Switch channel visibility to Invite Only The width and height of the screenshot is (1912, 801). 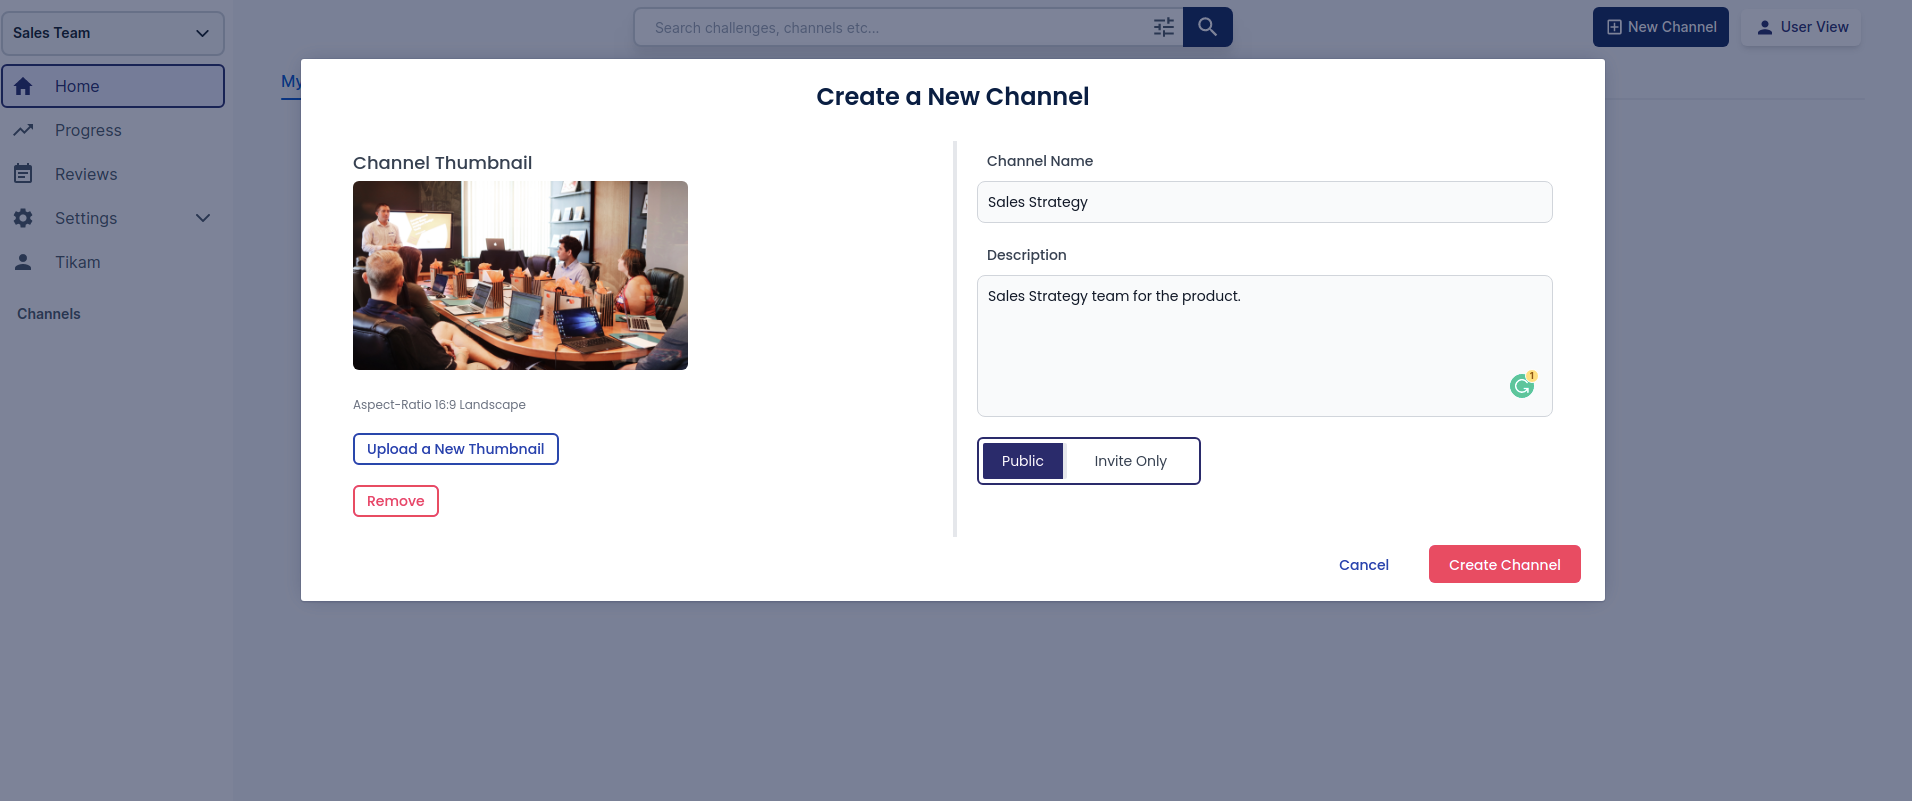[1130, 461]
